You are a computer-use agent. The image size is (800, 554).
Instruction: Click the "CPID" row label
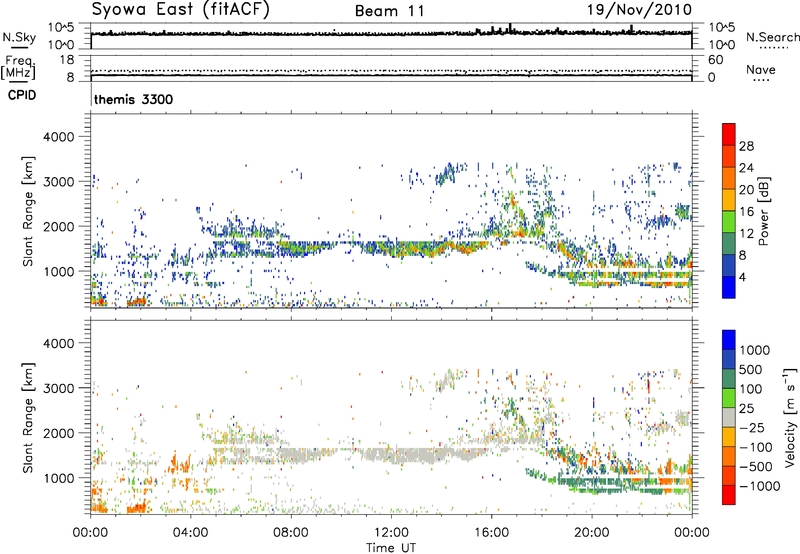click(x=22, y=95)
